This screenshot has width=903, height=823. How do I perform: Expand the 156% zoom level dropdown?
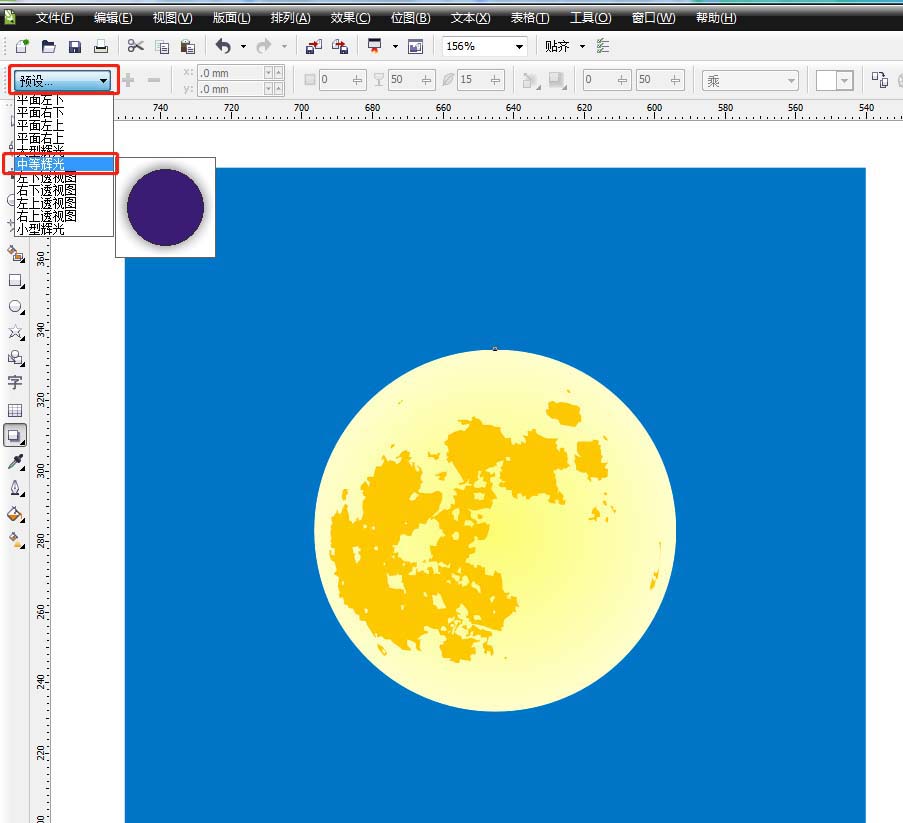(519, 47)
